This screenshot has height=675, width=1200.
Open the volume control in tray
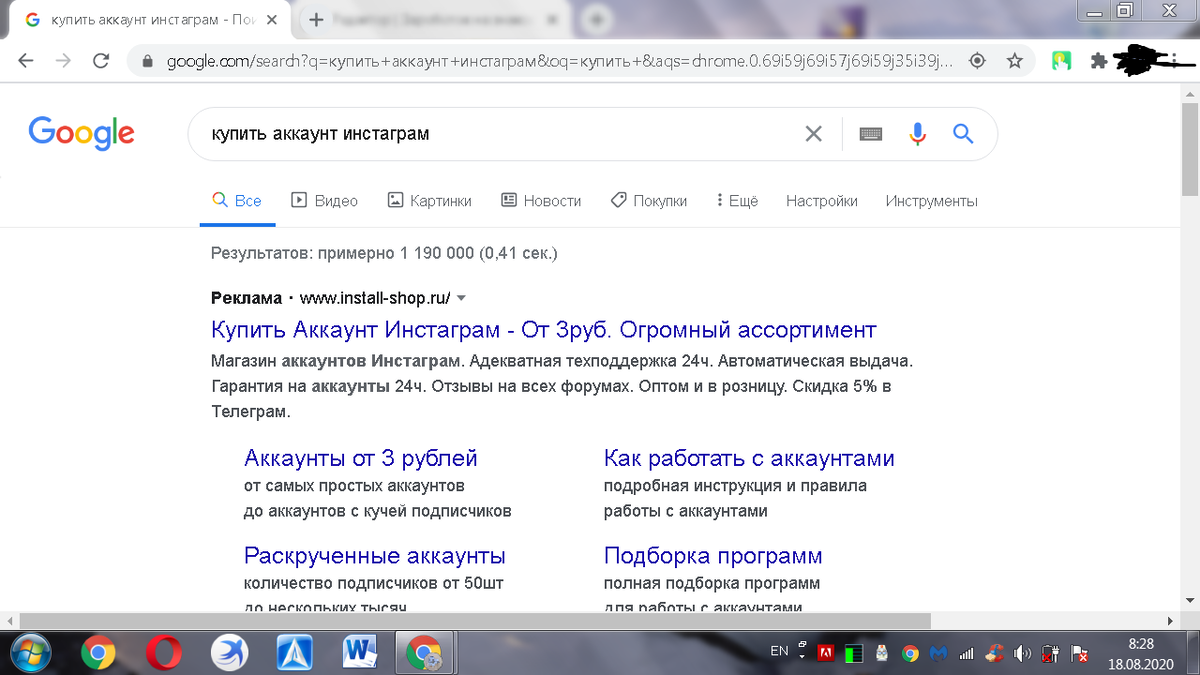point(1022,654)
